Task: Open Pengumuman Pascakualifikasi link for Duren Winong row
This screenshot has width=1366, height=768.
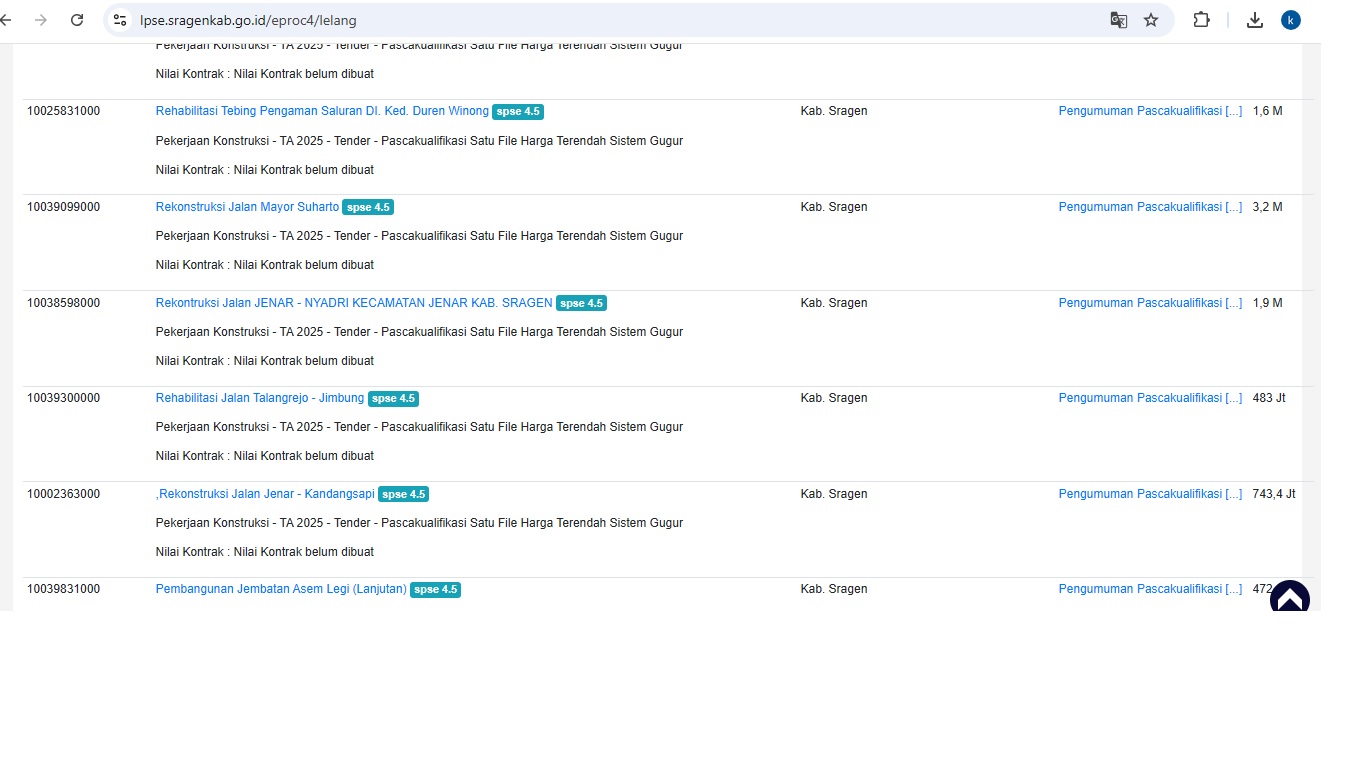Action: point(1150,111)
